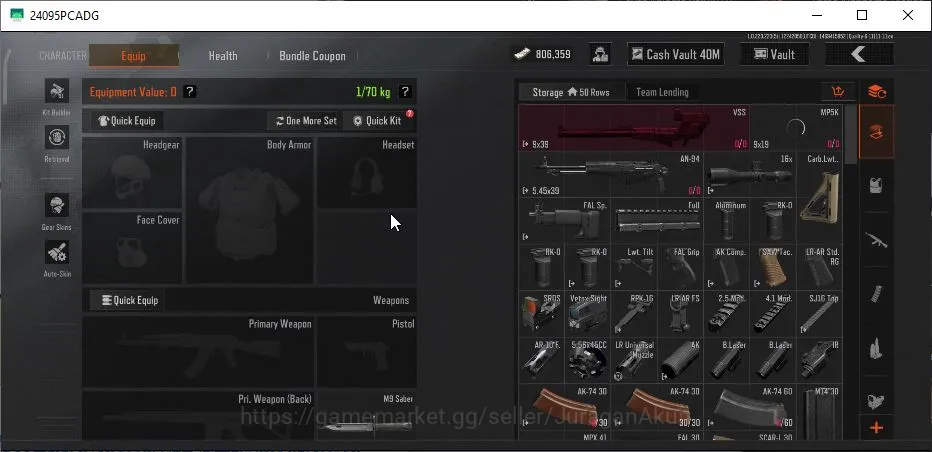Click the Retrieval sidebar icon
This screenshot has width=932, height=452.
(57, 137)
